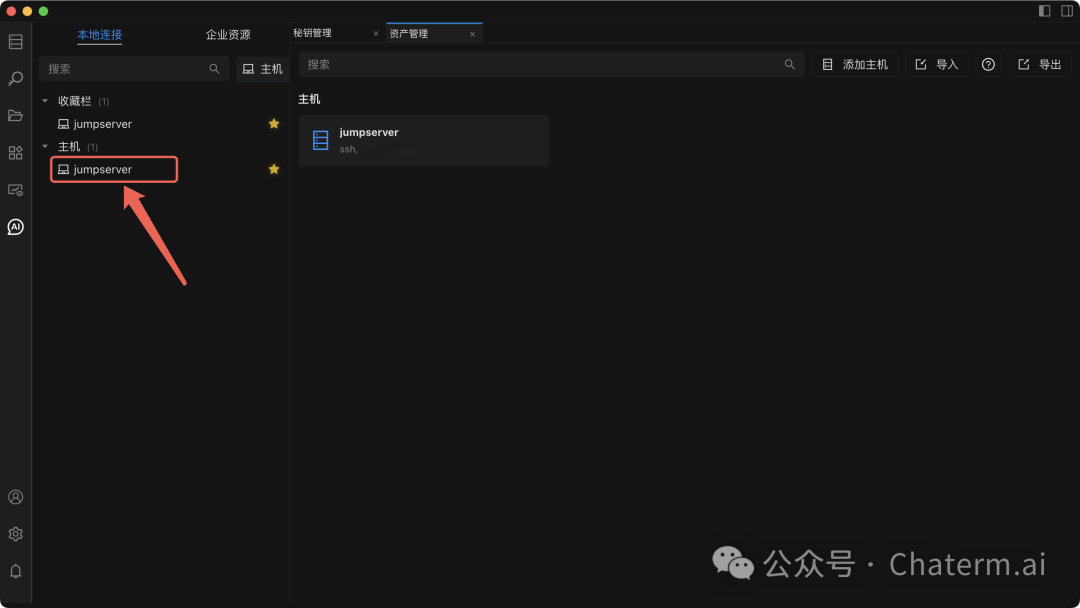
Task: Close the 秘钥管理 tab
Action: coord(376,33)
